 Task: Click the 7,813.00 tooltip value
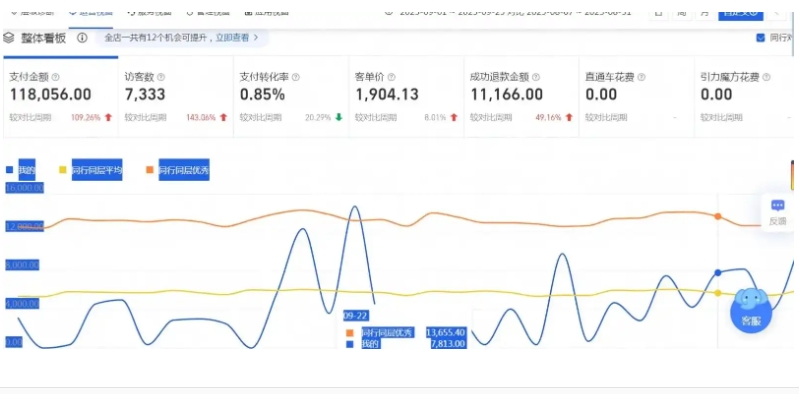[448, 344]
